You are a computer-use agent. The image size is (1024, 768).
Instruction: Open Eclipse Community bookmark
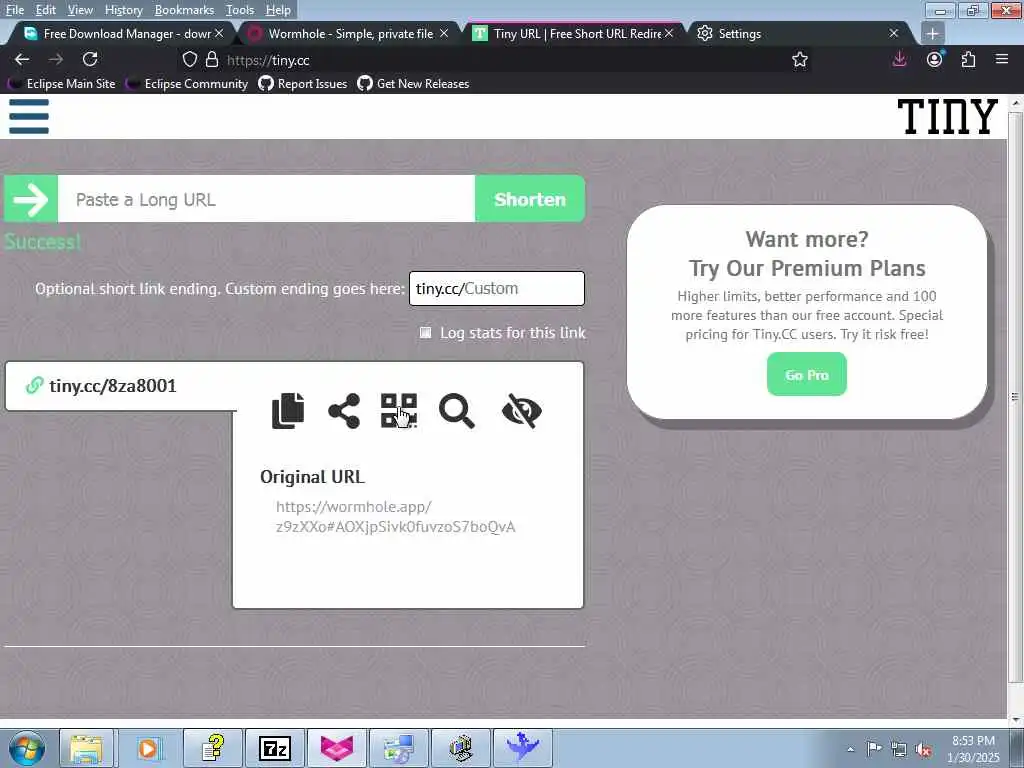click(187, 84)
